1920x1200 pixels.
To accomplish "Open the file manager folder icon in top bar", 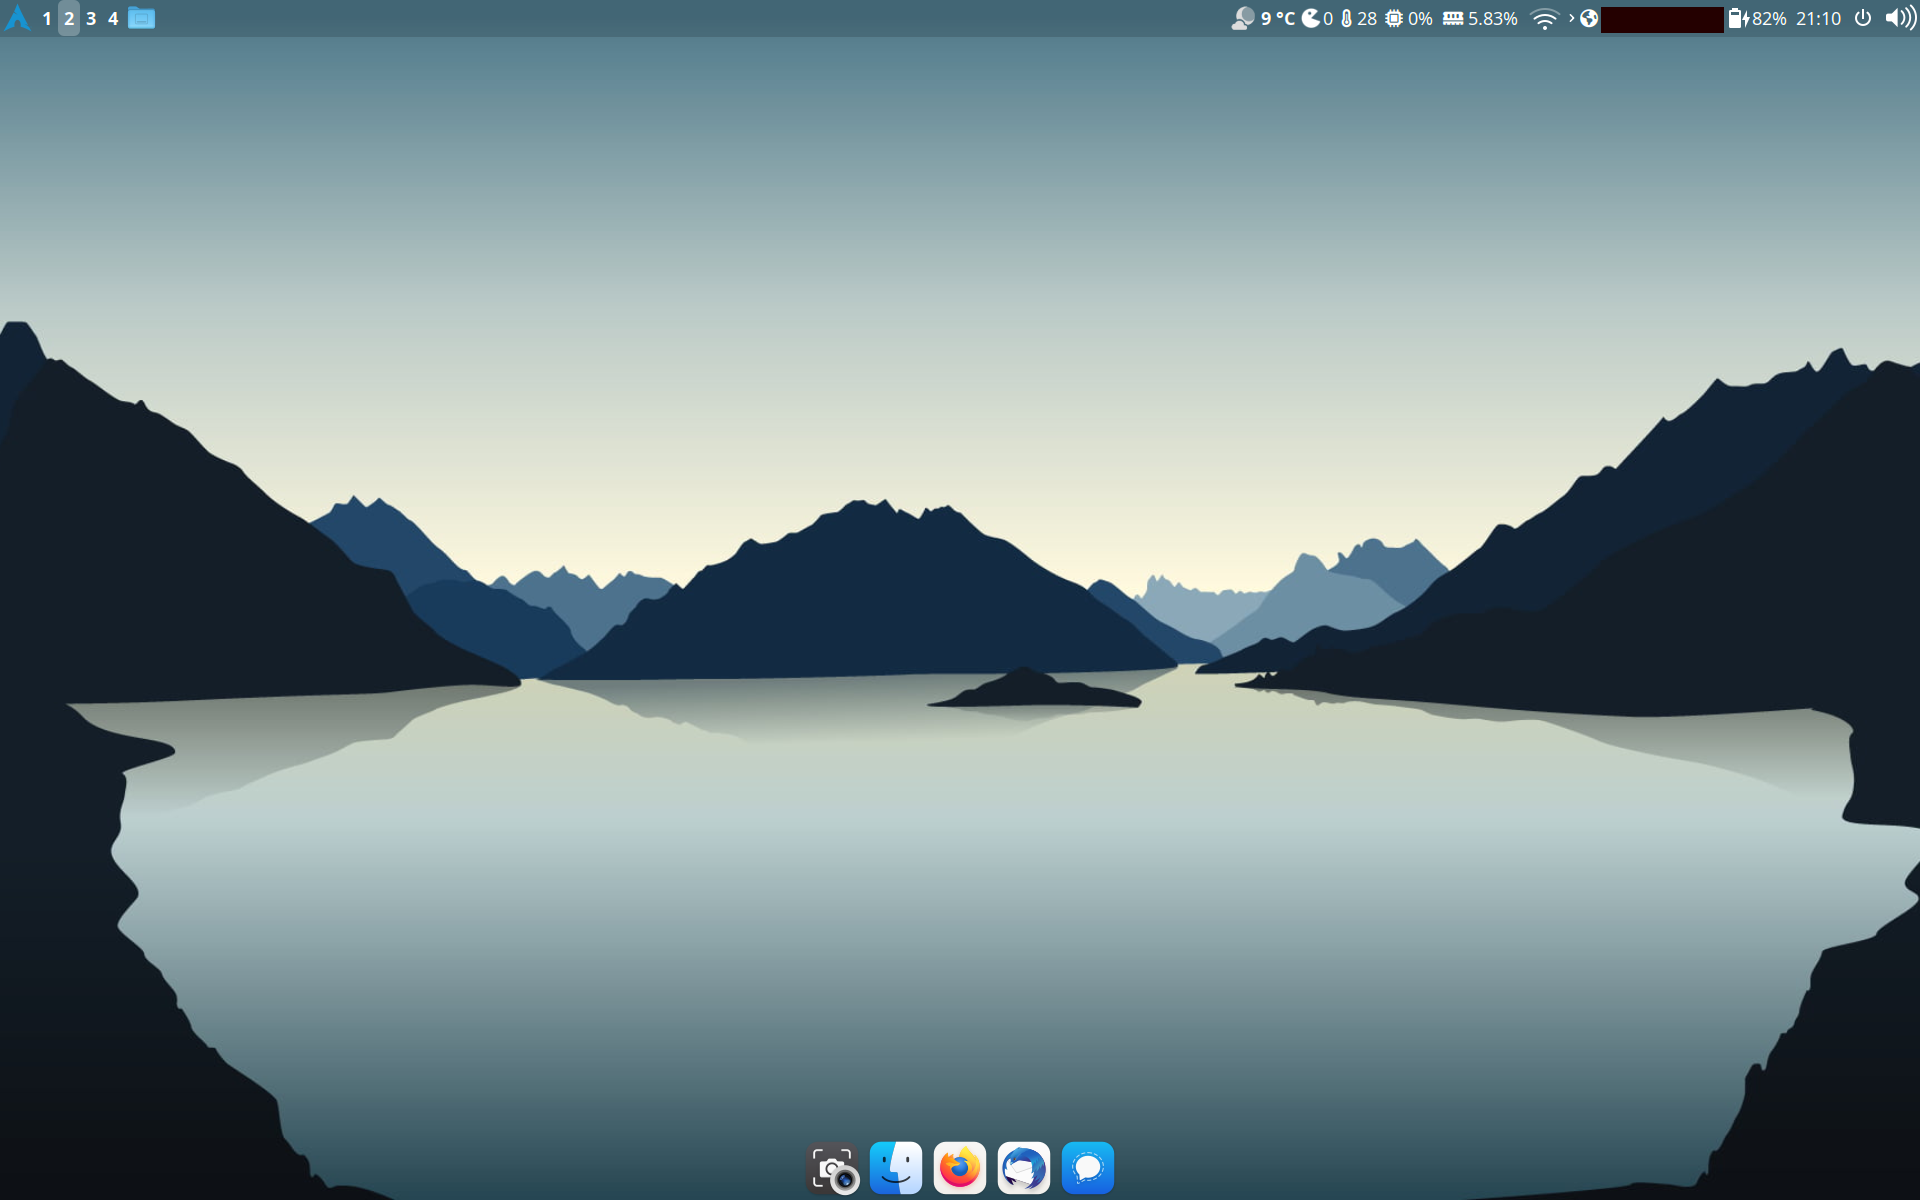I will (x=141, y=18).
